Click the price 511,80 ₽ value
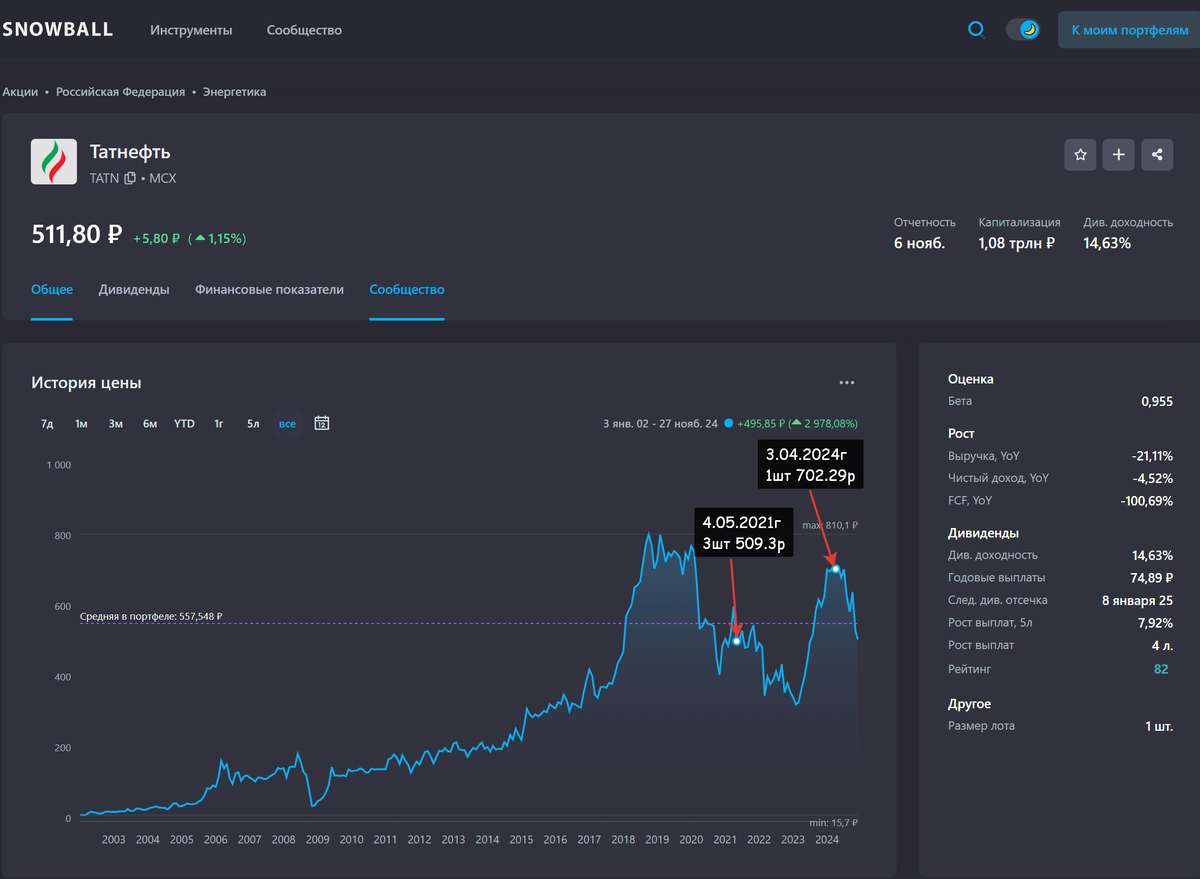The height and width of the screenshot is (879, 1200). (x=77, y=235)
